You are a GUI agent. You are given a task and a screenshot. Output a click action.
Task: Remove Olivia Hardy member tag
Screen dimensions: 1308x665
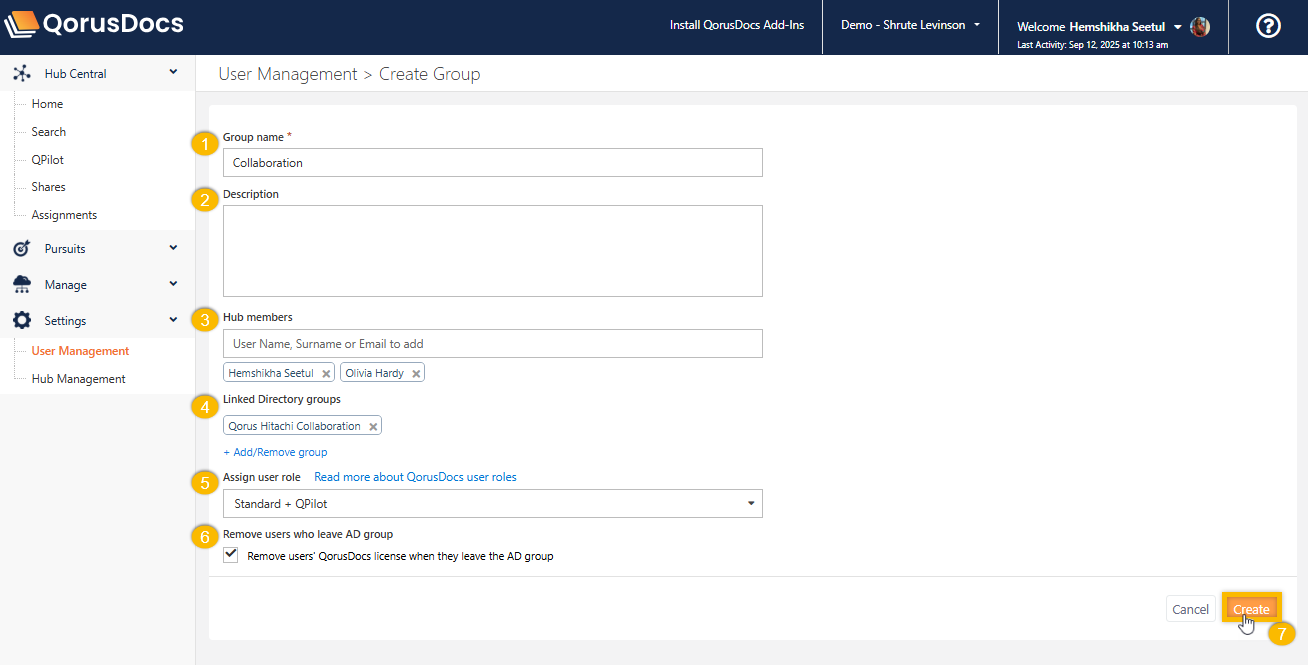tap(416, 373)
